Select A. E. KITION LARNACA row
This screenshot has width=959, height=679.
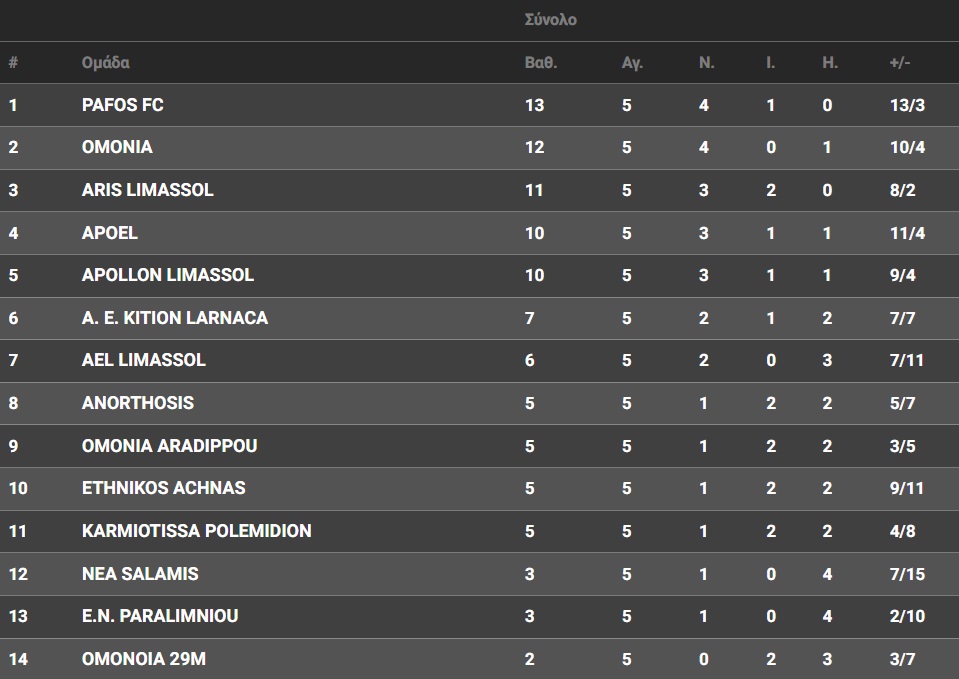(x=480, y=318)
